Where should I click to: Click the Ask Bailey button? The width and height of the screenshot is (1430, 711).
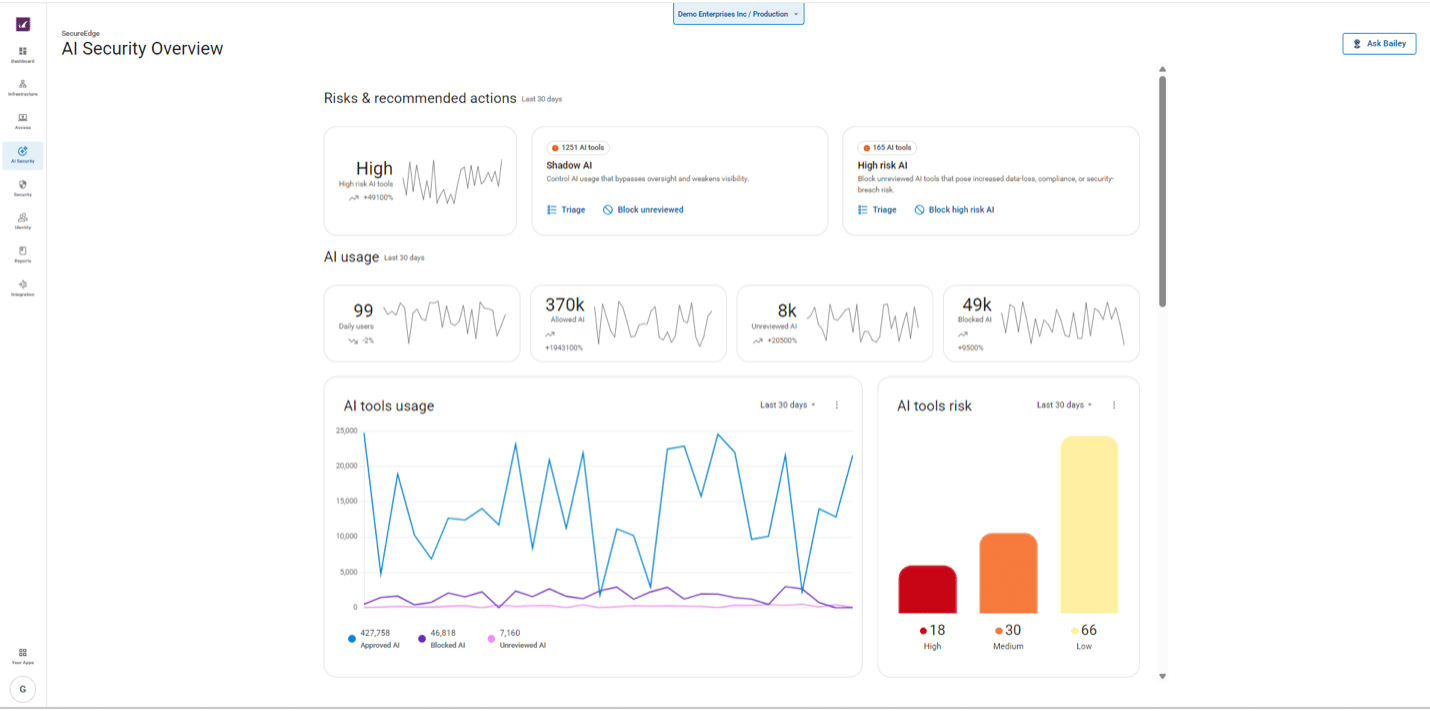[x=1379, y=44]
